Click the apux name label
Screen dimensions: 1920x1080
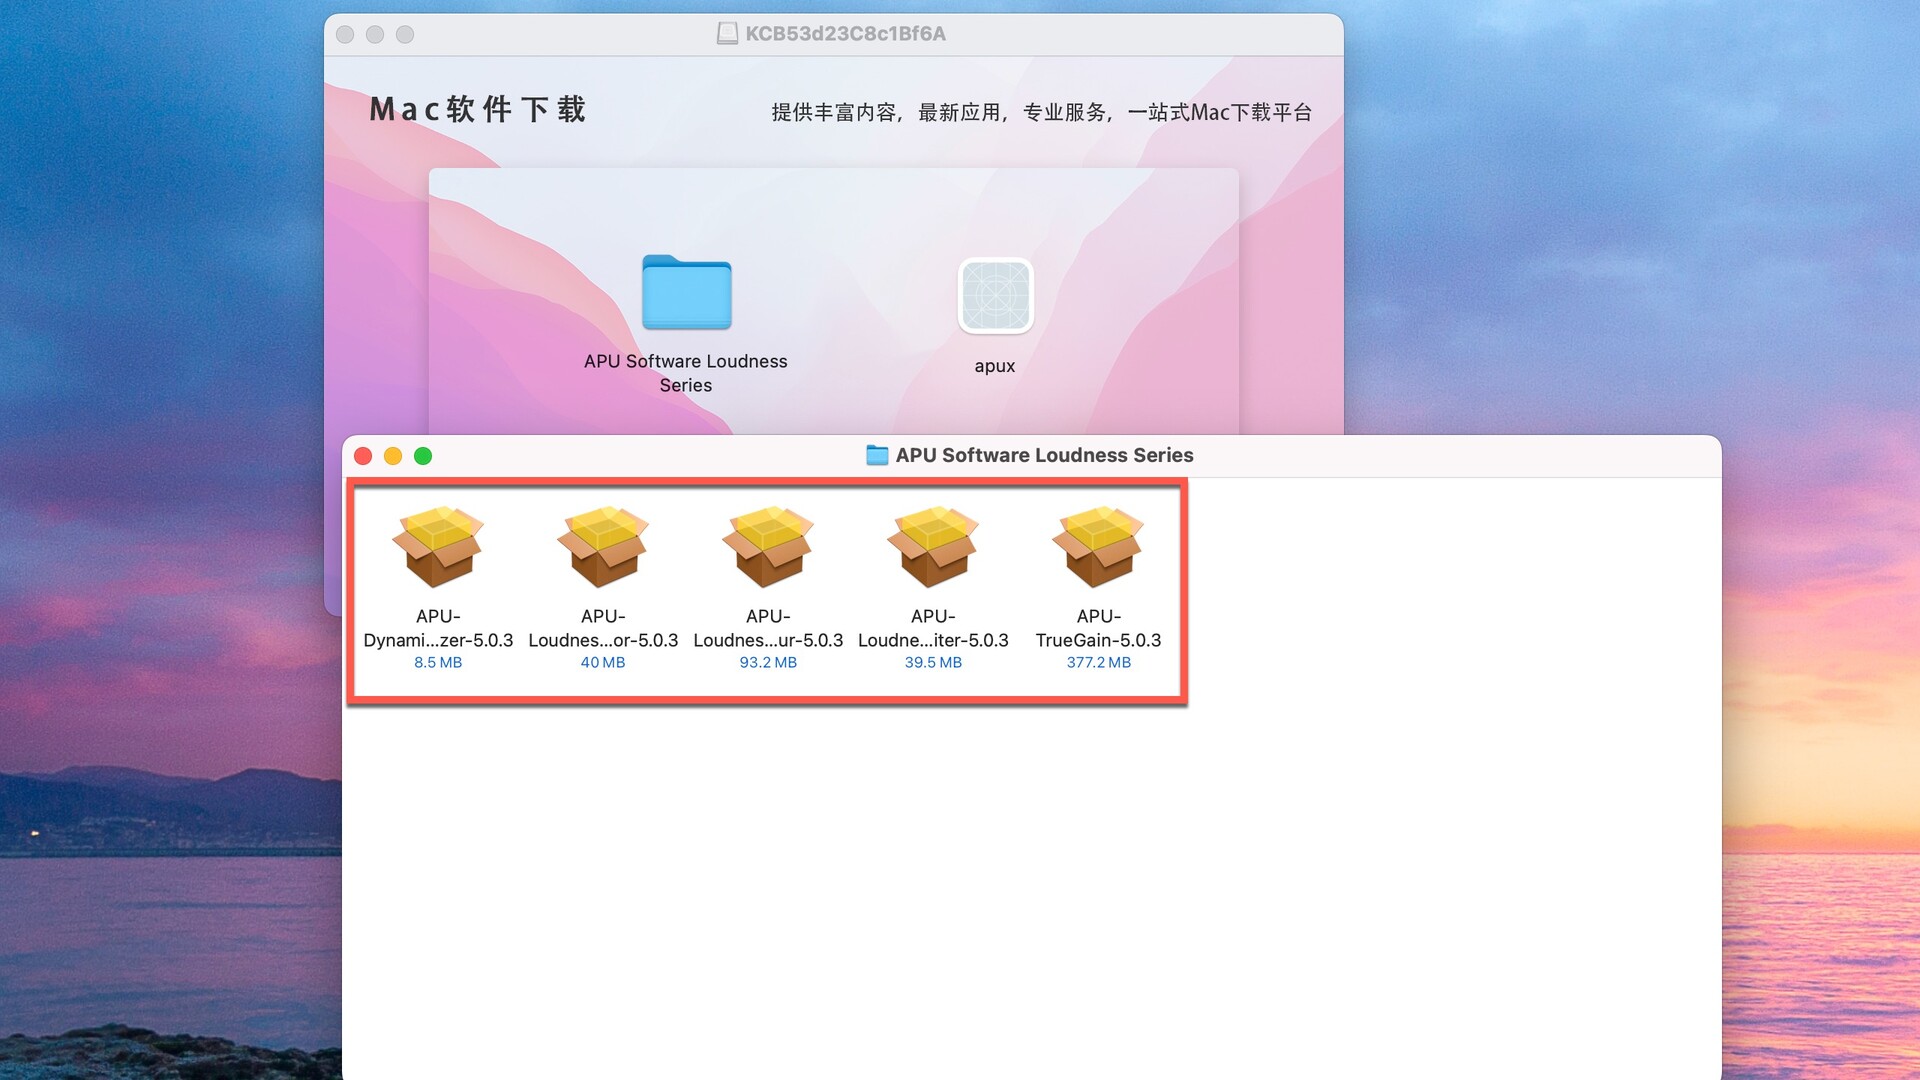point(995,366)
